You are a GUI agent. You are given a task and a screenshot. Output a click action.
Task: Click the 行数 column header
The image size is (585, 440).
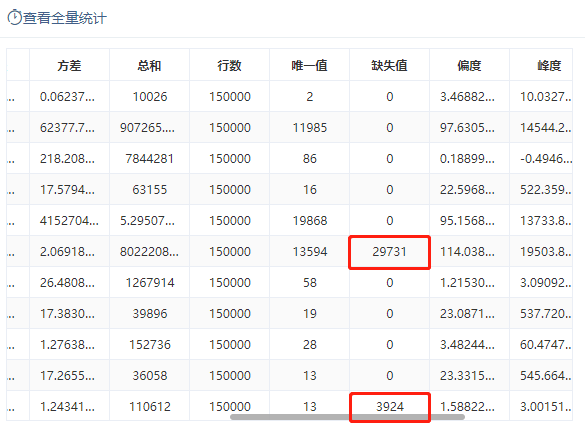click(x=229, y=65)
